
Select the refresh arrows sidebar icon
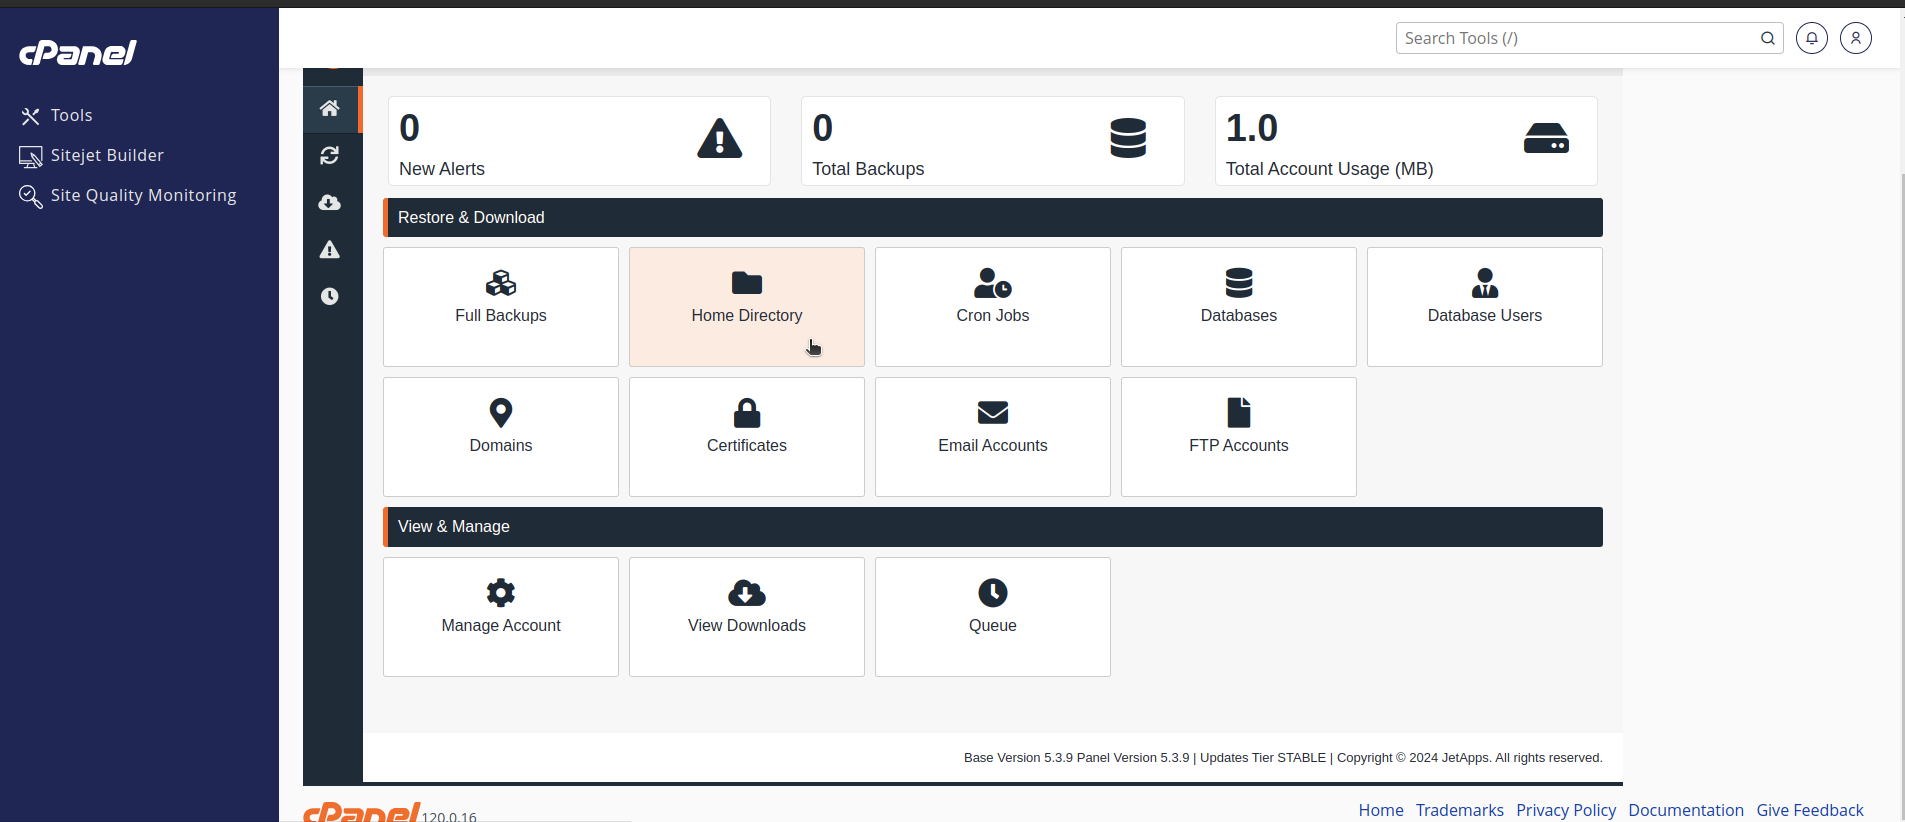coord(330,155)
